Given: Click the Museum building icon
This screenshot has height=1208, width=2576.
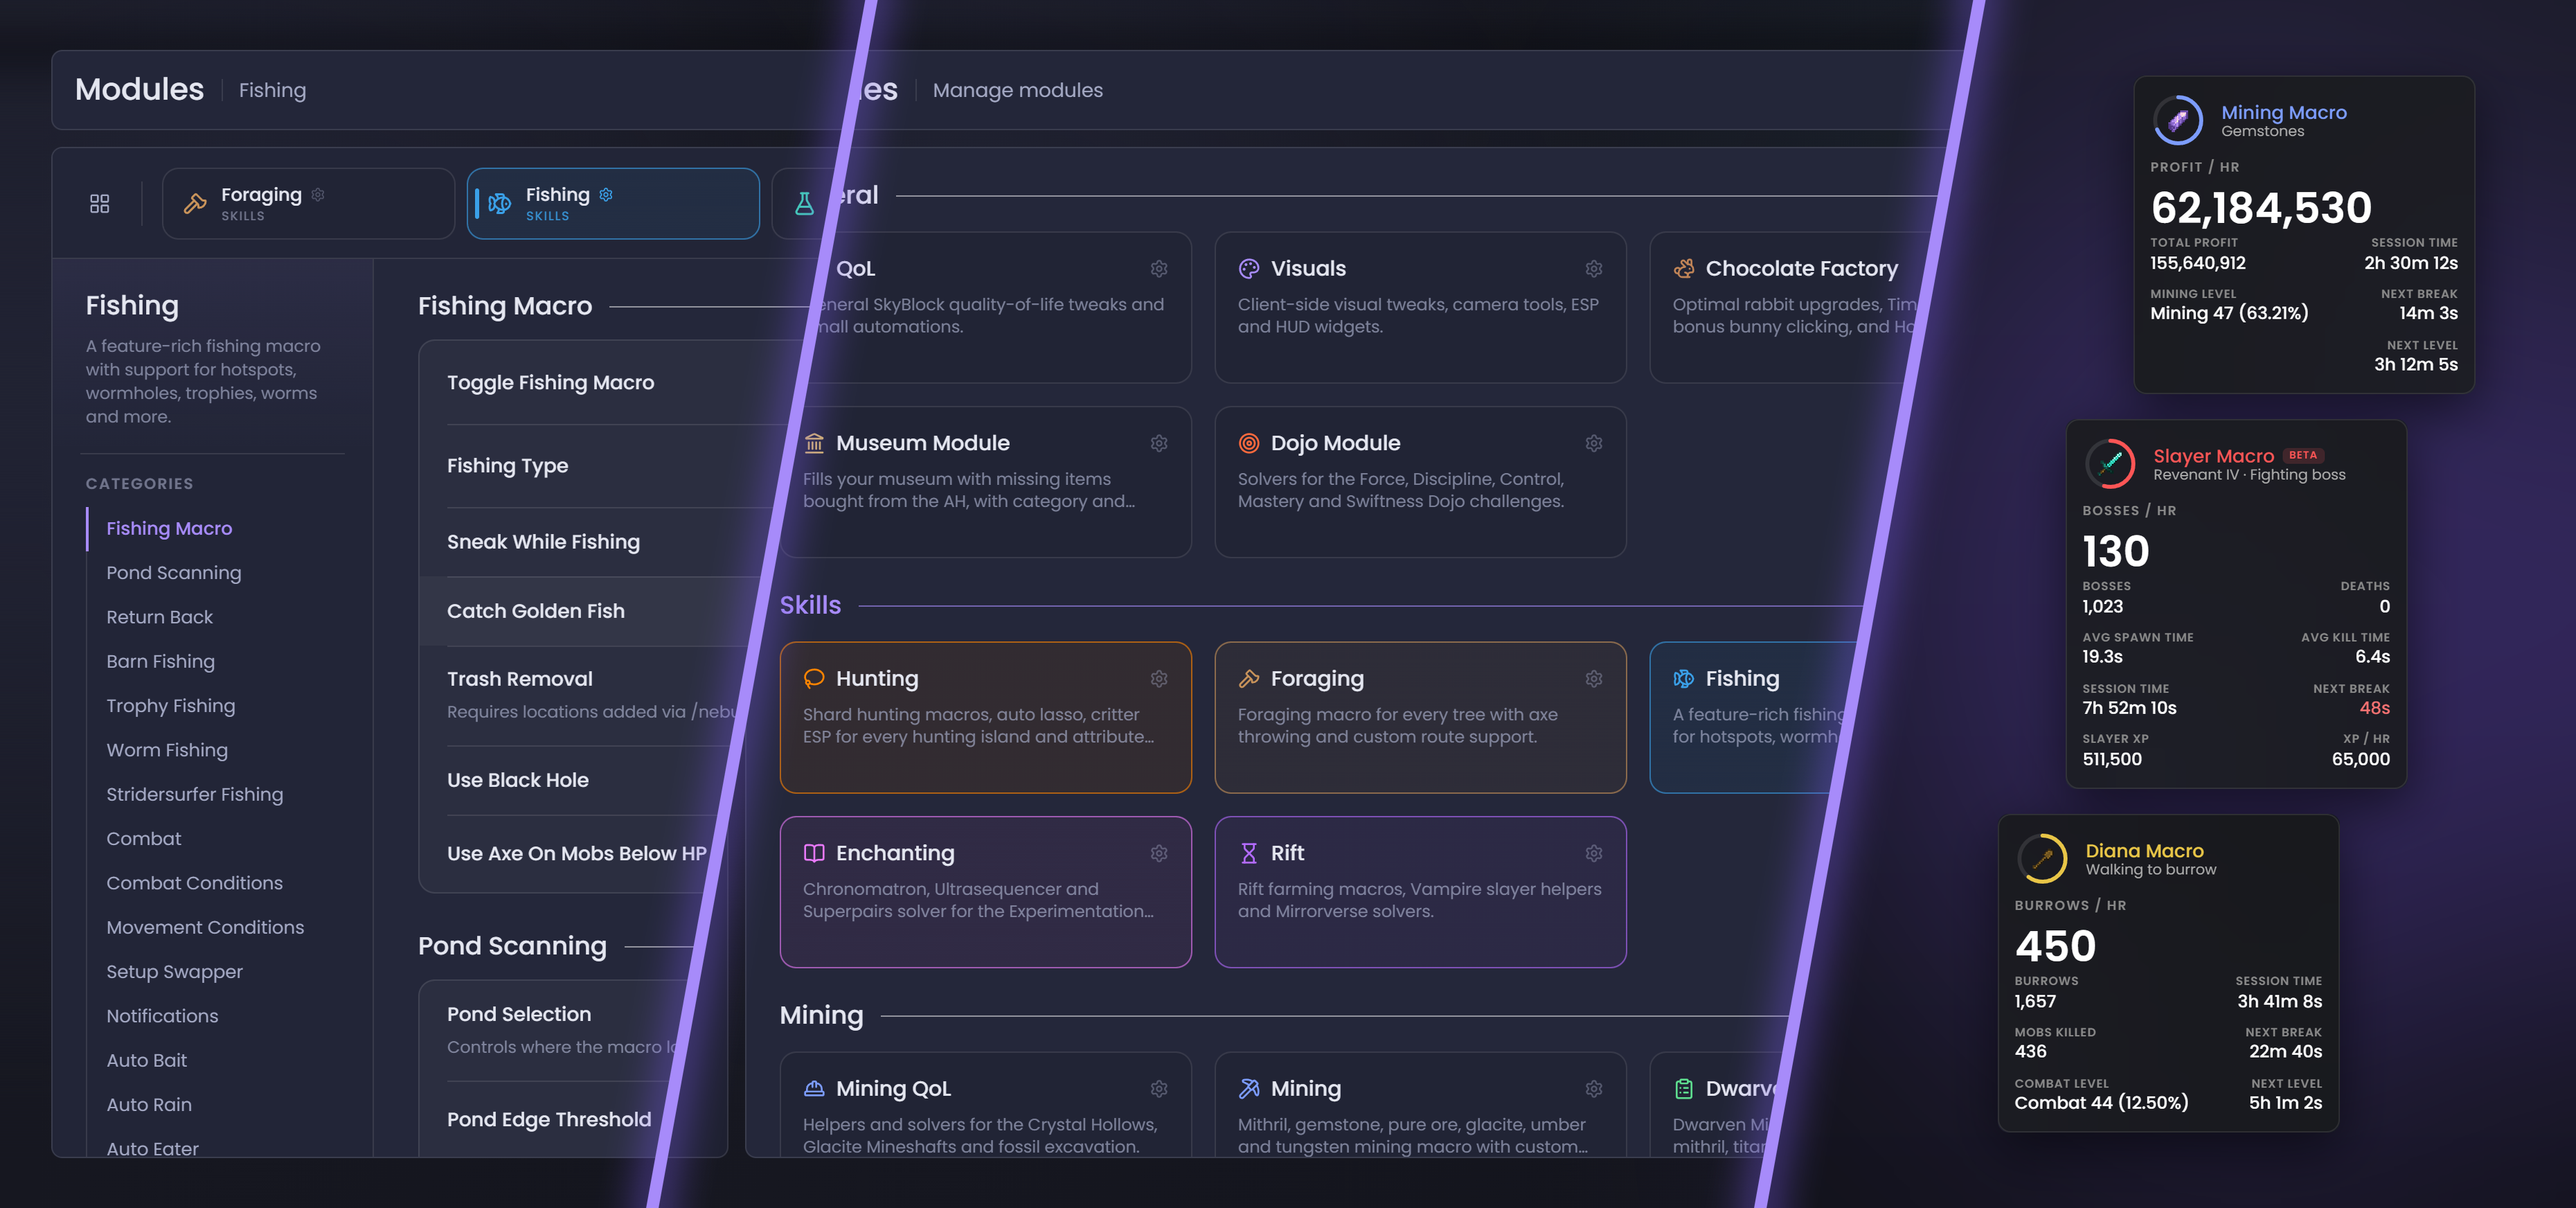Looking at the screenshot, I should [x=814, y=443].
